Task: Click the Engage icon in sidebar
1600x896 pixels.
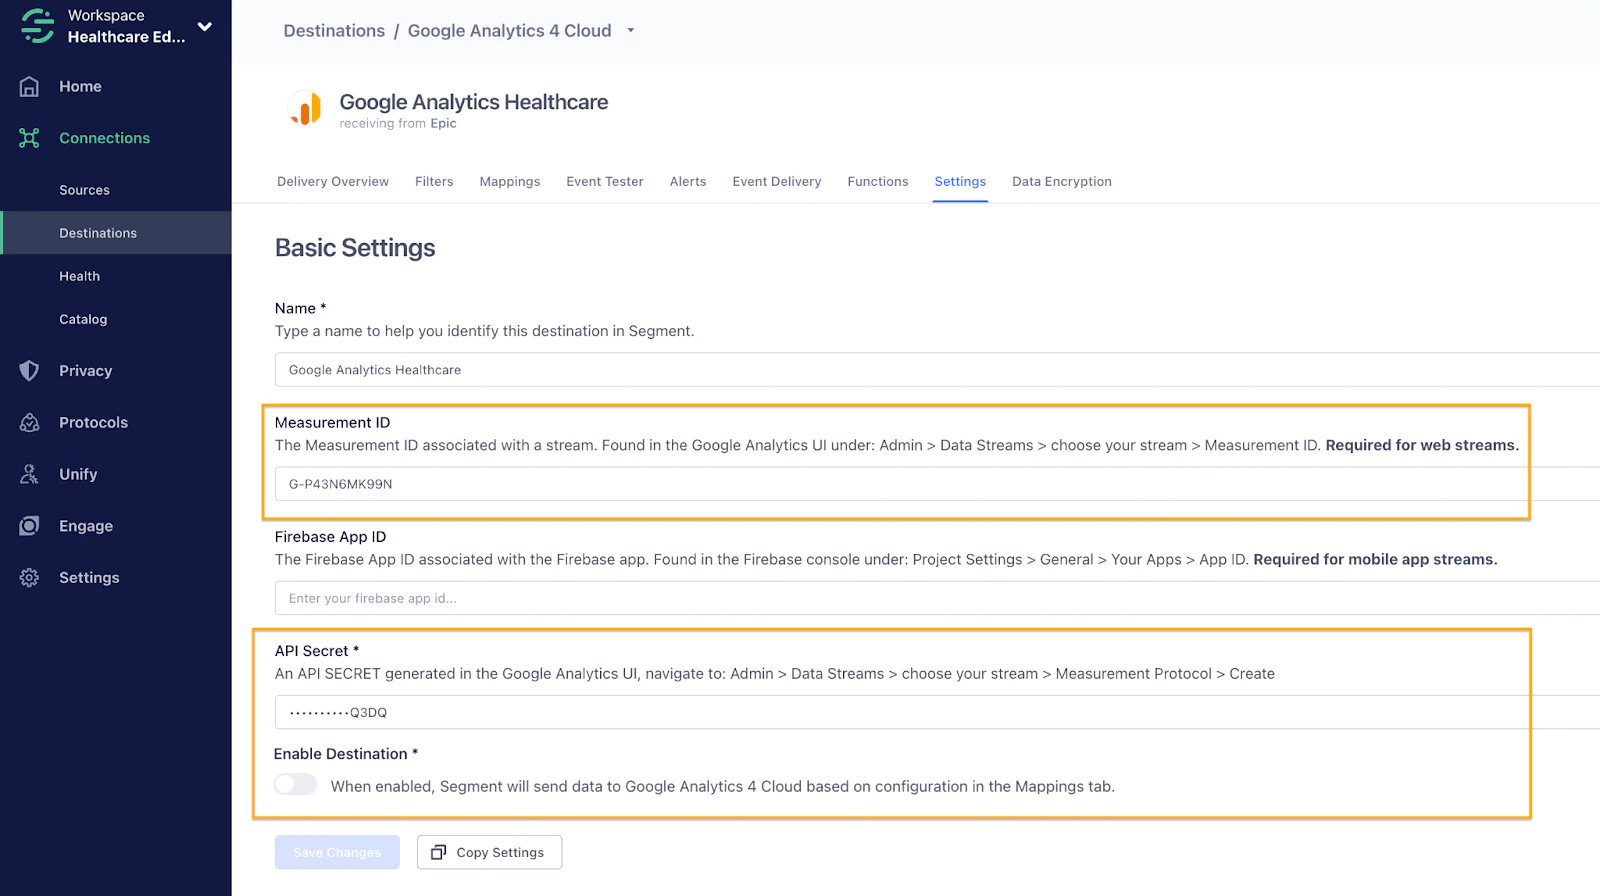Action: coord(30,526)
